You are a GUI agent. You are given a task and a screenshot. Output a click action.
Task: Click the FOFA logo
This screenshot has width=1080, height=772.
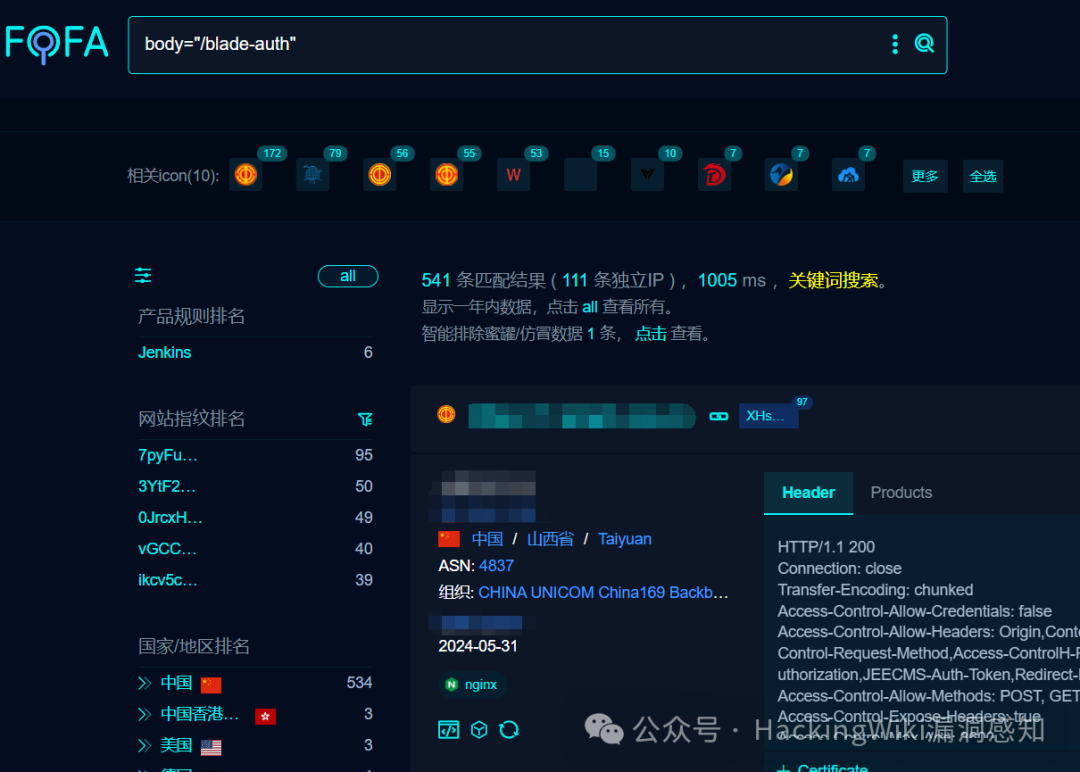(56, 44)
